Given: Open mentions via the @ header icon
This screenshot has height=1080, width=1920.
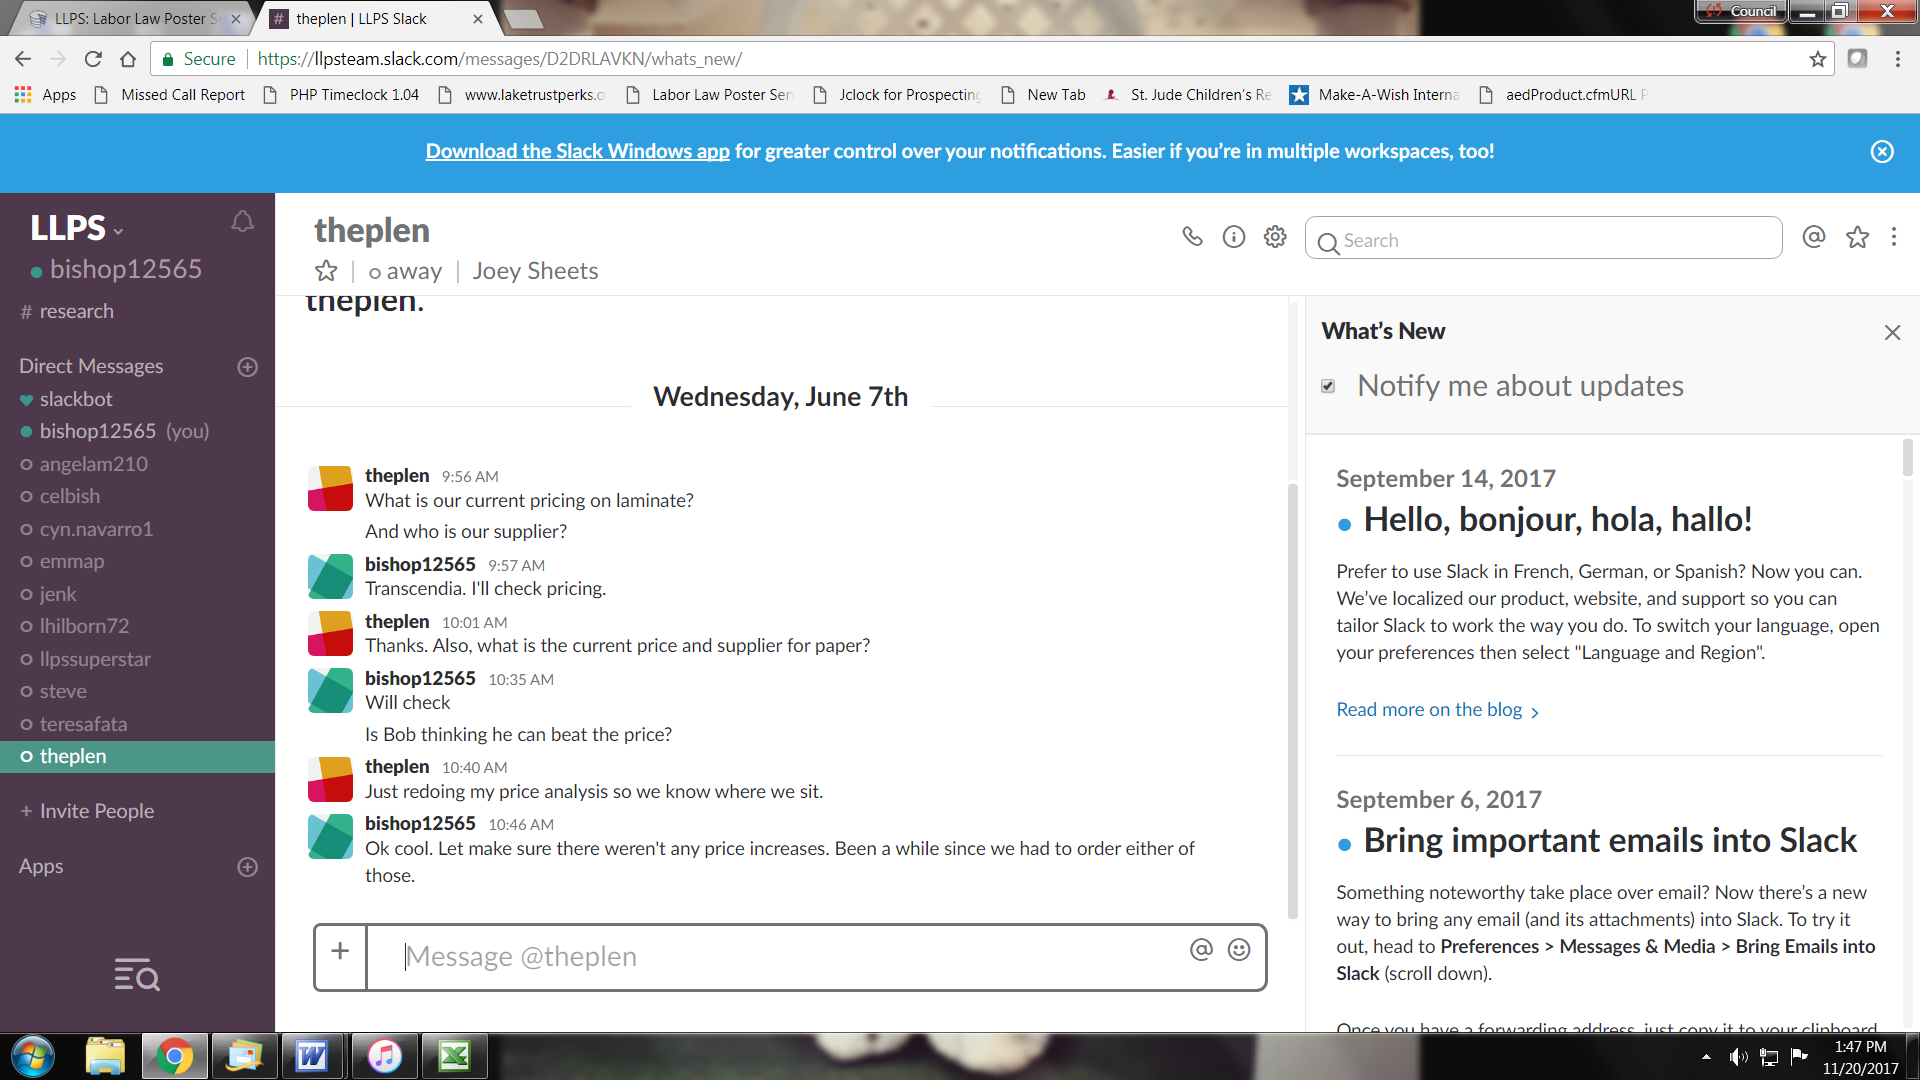Looking at the screenshot, I should click(1814, 237).
